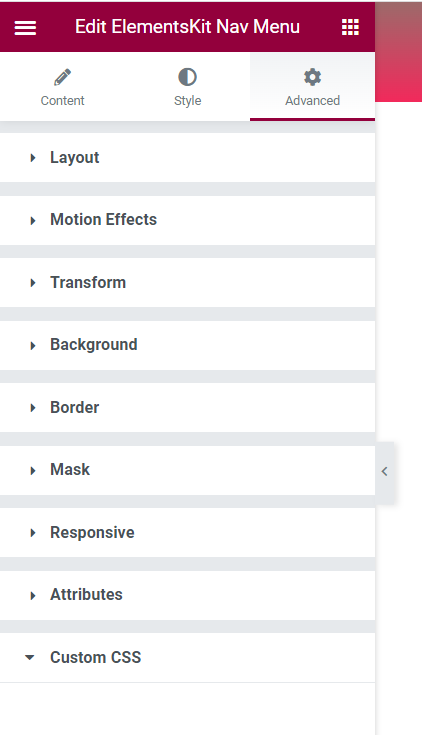Click the Edit ElementsKit Nav Menu title

pyautogui.click(x=188, y=27)
